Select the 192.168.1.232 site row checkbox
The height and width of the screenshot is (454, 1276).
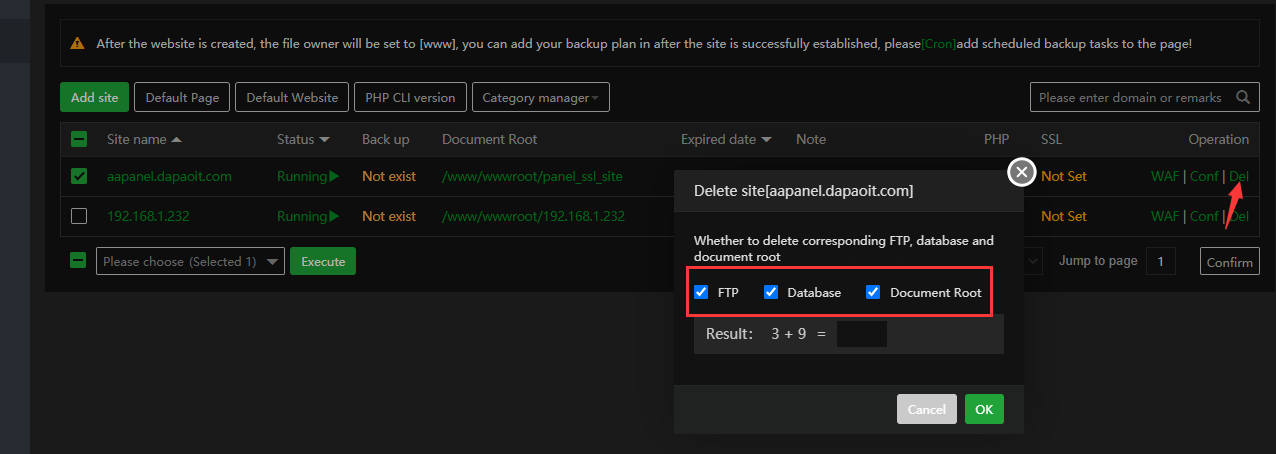(79, 216)
